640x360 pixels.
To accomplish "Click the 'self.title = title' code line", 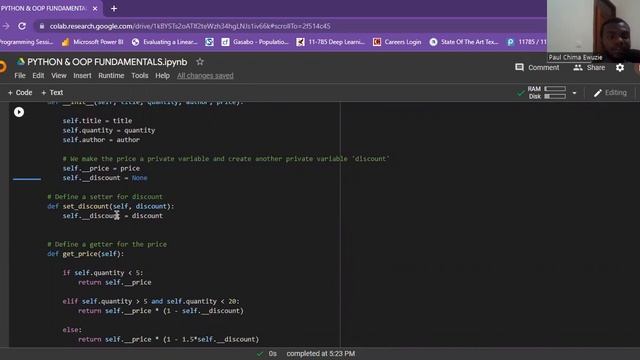I will point(97,121).
